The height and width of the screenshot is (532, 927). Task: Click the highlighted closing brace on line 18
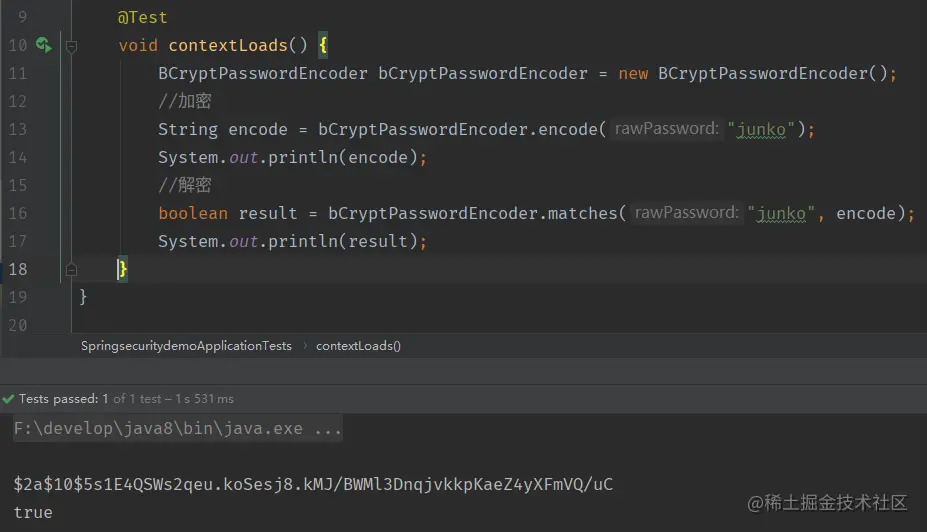point(122,270)
